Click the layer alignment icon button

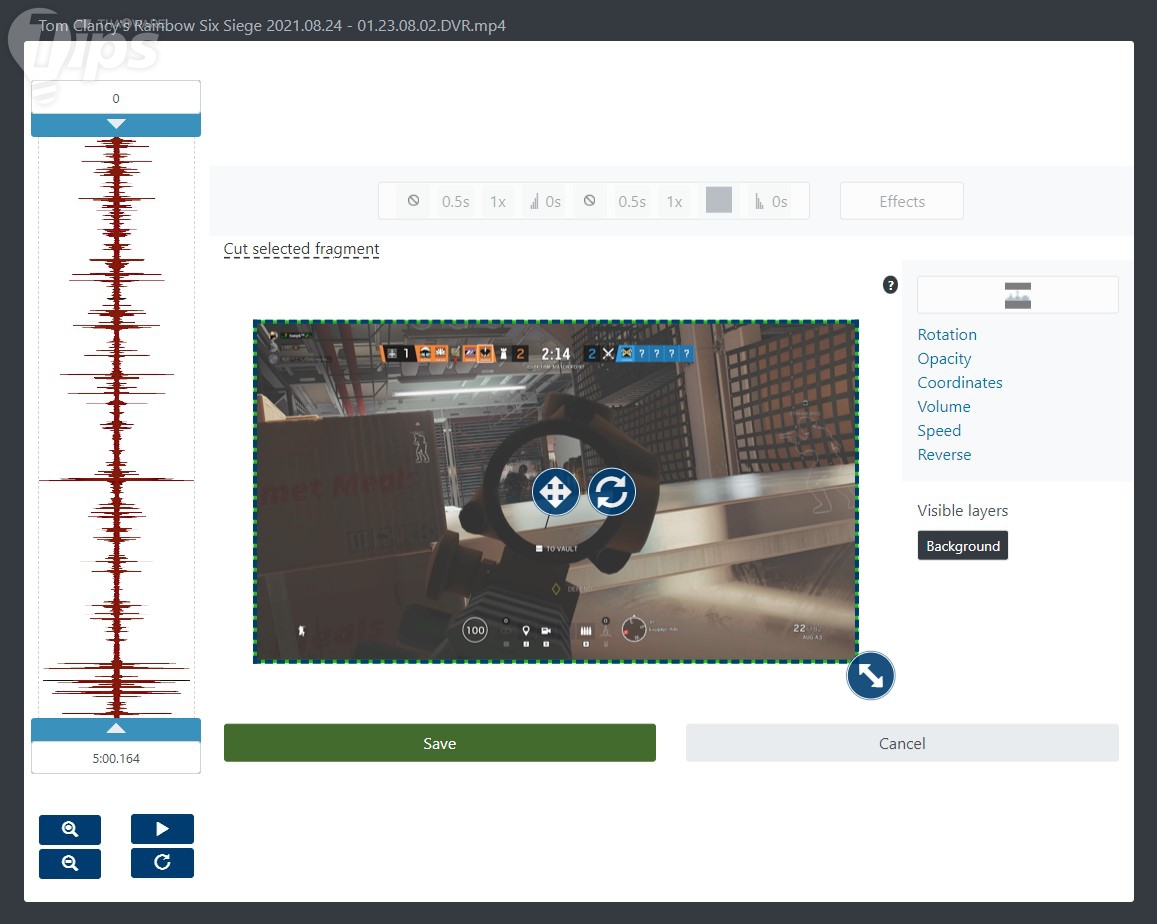tap(1018, 295)
